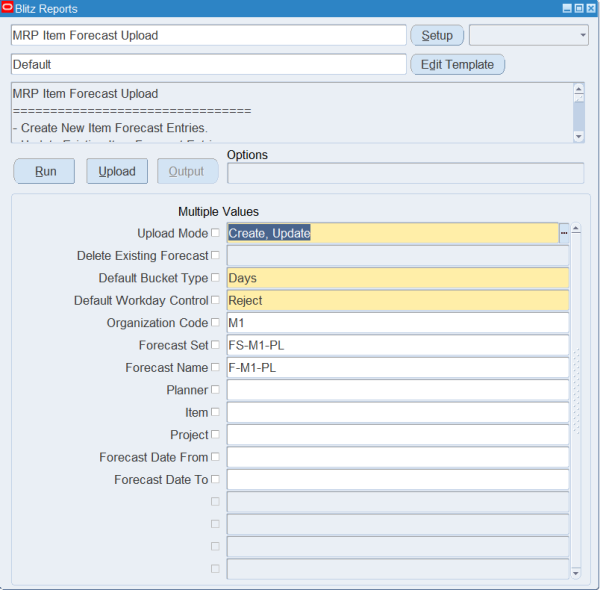This screenshot has width=600, height=590.
Task: Toggle Forecast Date From multiple values checkbox
Action: 215,456
